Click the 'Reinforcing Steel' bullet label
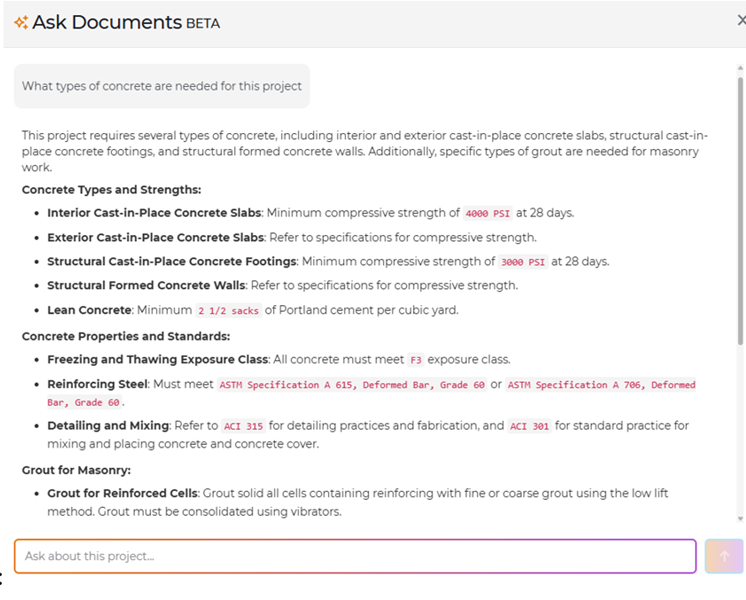The image size is (746, 600). tap(98, 384)
